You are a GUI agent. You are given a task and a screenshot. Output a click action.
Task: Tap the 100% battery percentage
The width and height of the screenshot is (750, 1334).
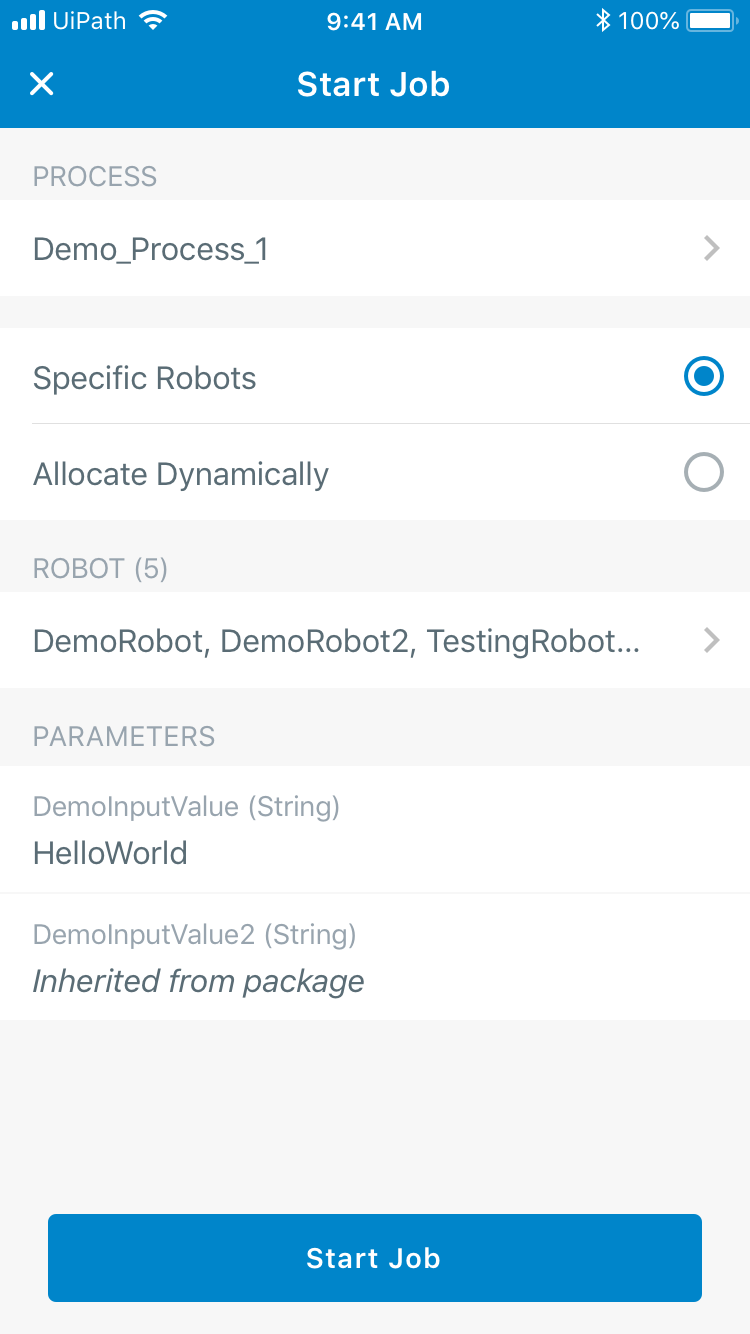click(648, 21)
